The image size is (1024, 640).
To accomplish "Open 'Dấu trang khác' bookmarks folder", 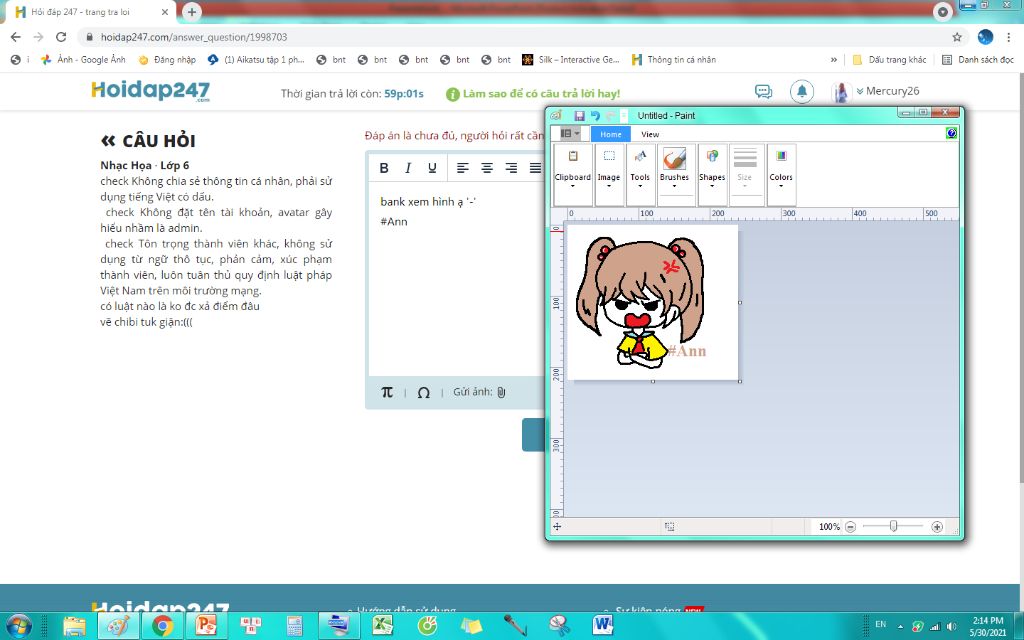I will click(x=889, y=59).
